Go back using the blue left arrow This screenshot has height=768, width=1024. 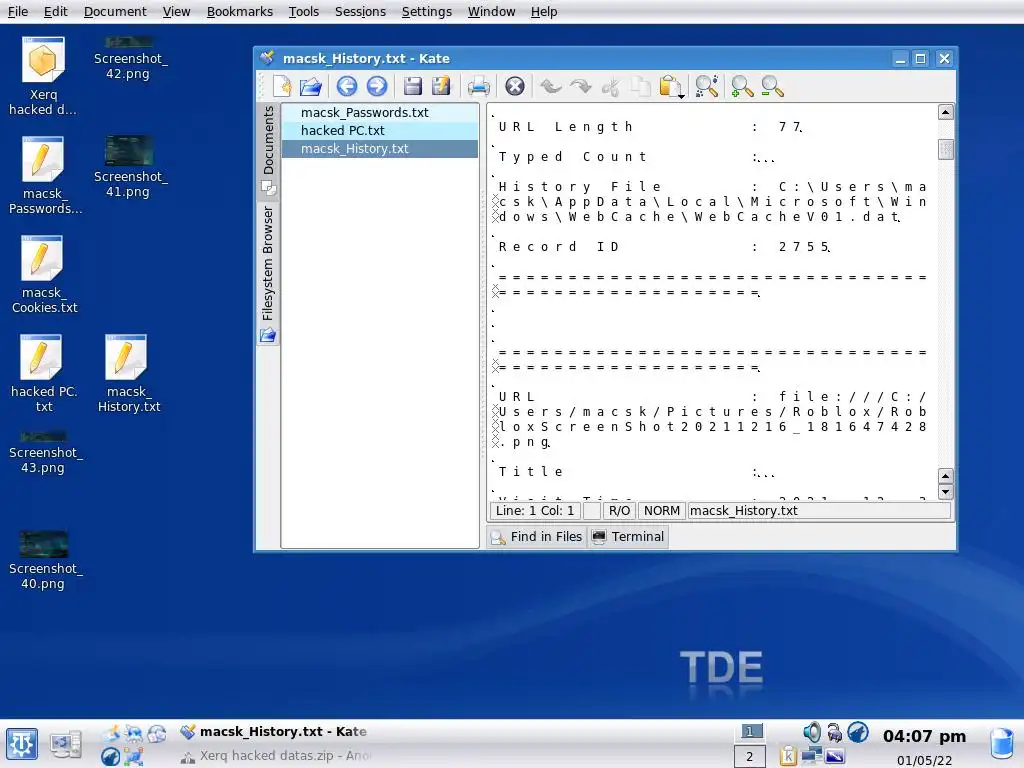click(347, 86)
